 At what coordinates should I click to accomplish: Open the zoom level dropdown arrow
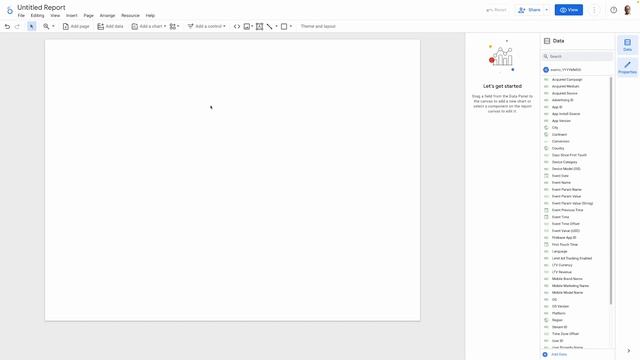(x=53, y=27)
